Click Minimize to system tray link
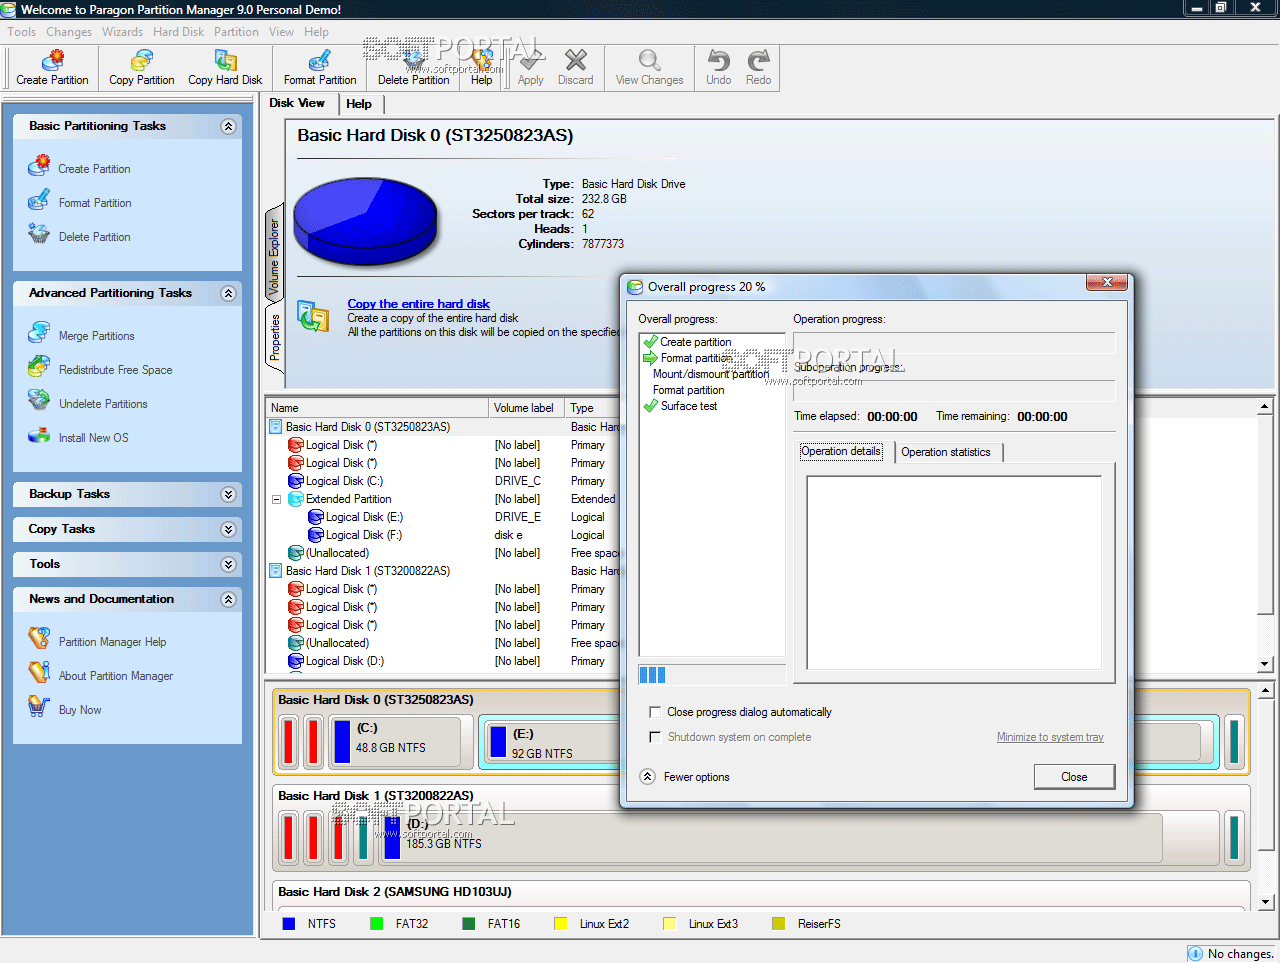Screen dimensions: 1280x963 coord(1050,737)
